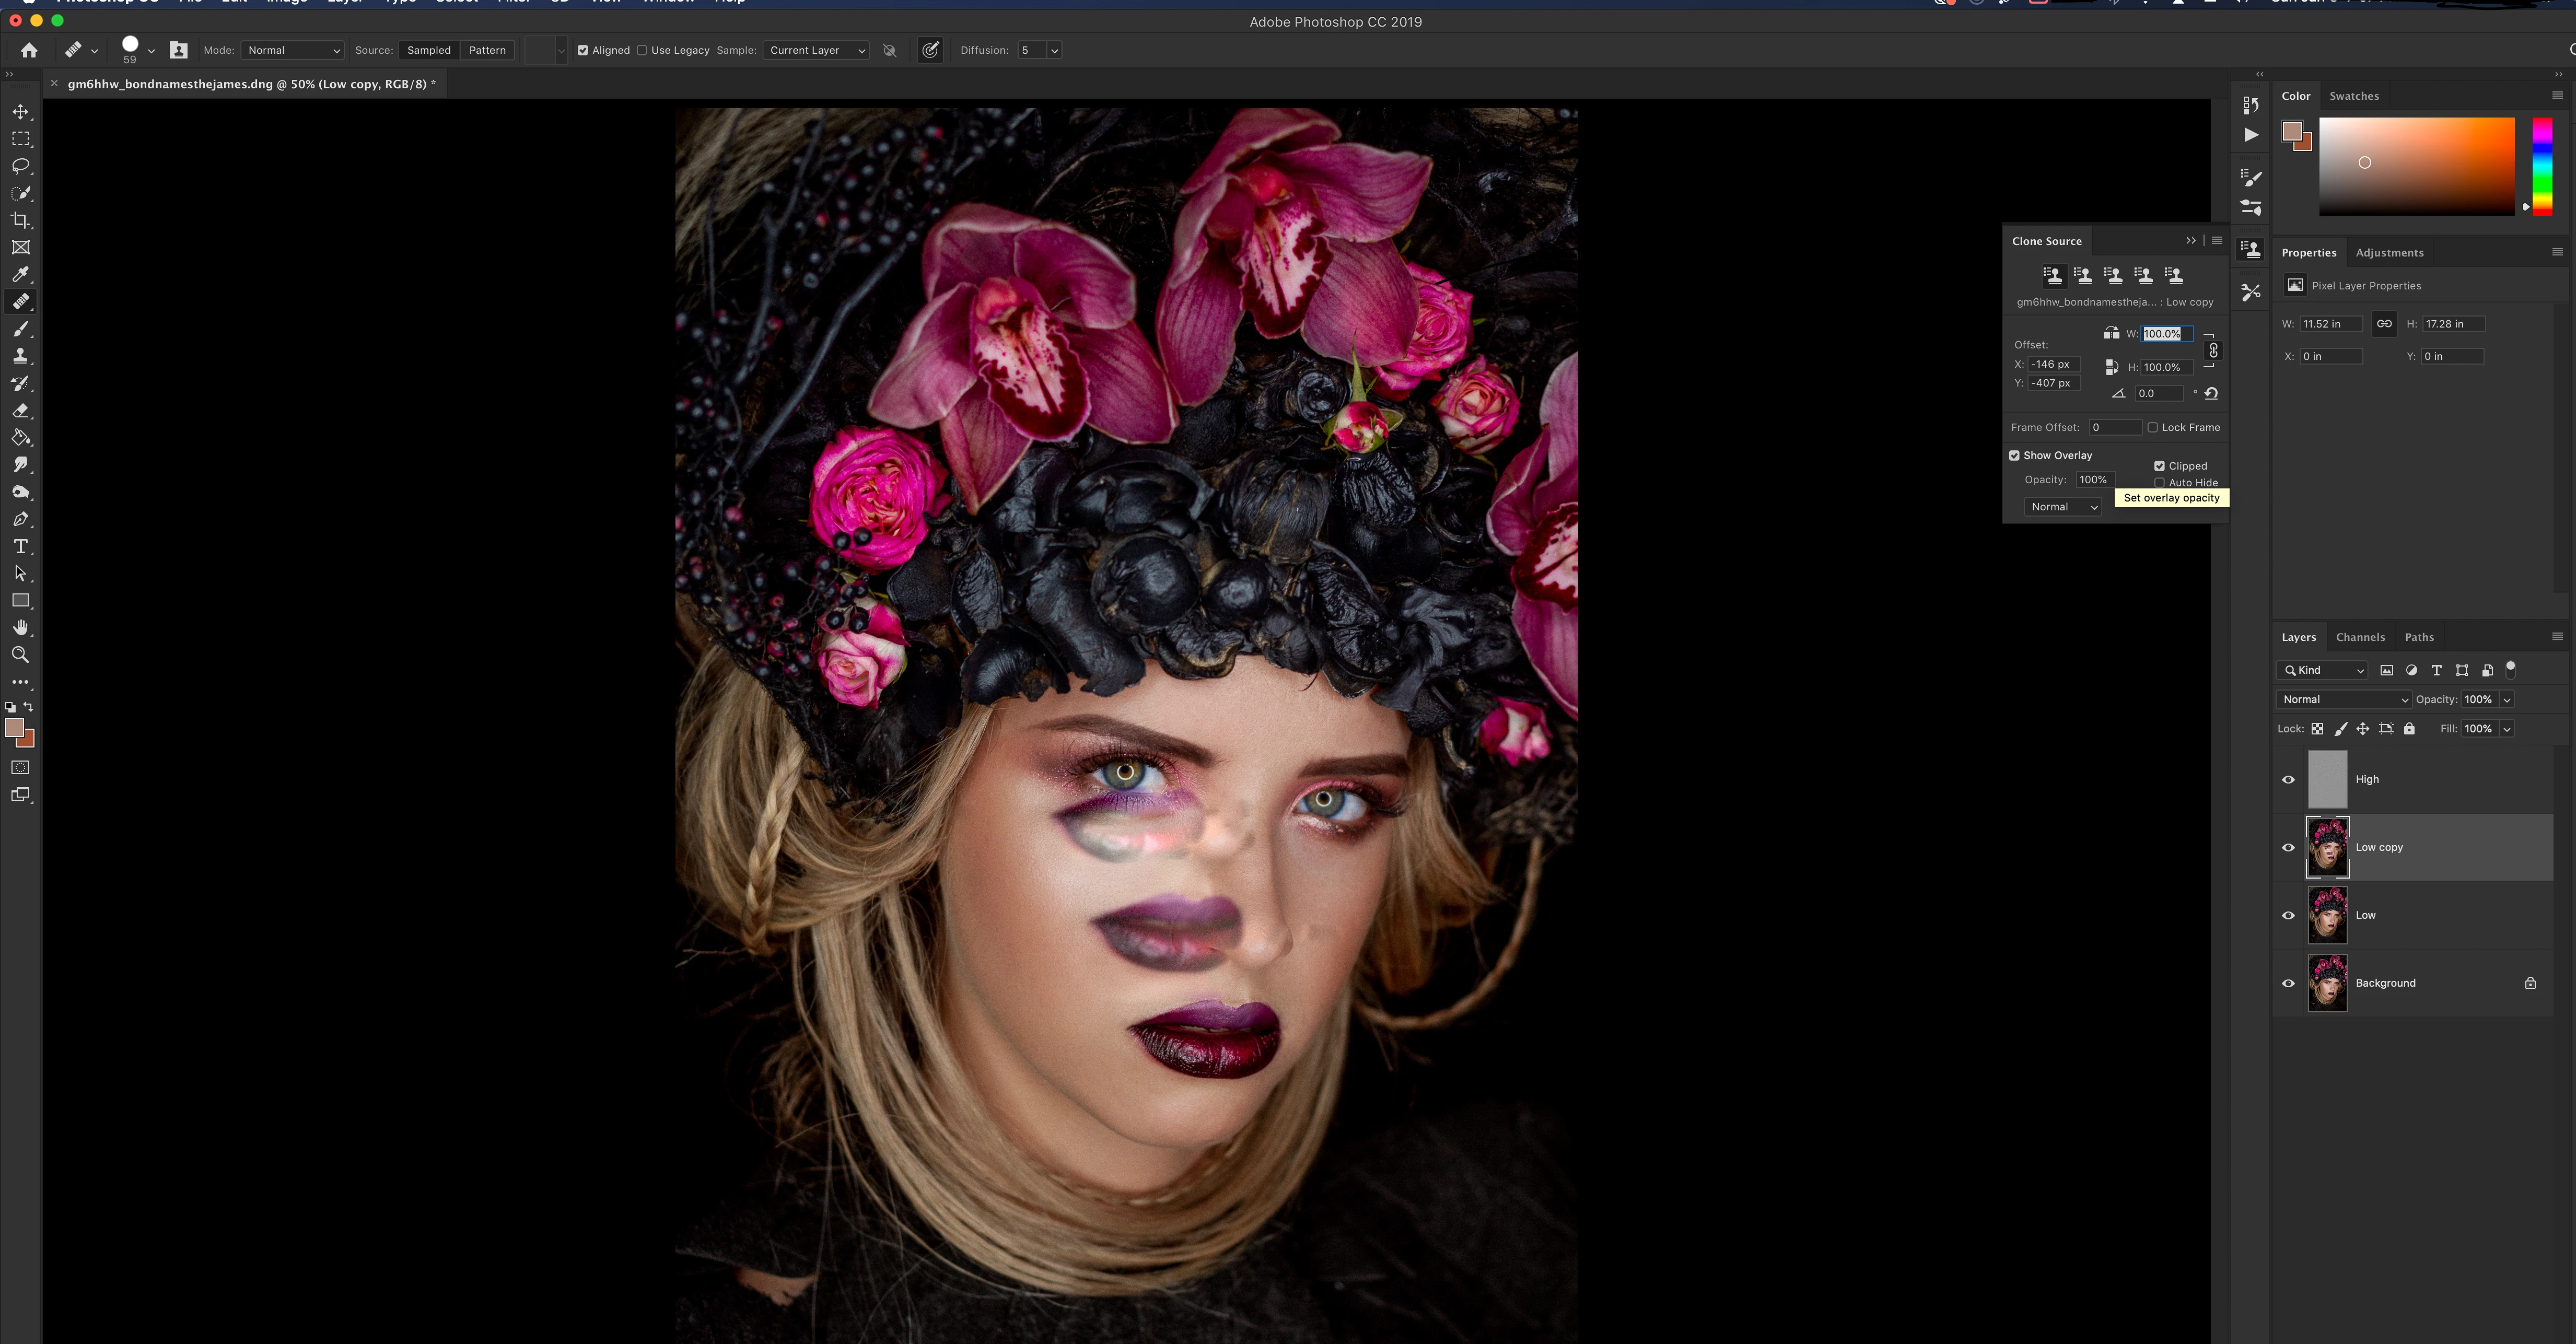Select the Crop tool
The width and height of the screenshot is (2576, 1344).
20,220
